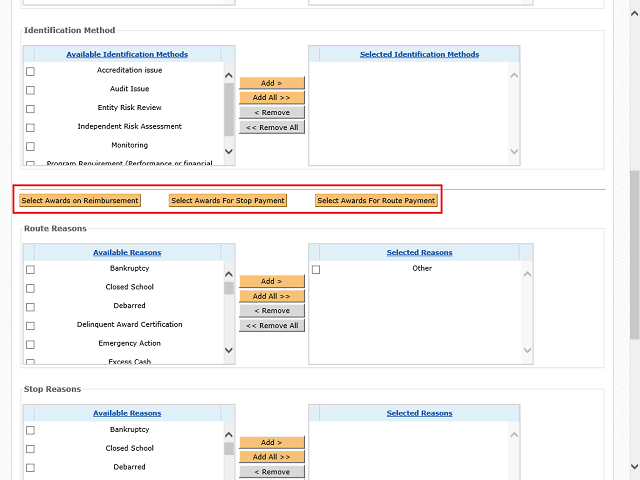Click Available Reasons link in Stop Reasons
Viewport: 640px width, 480px height.
click(x=127, y=413)
